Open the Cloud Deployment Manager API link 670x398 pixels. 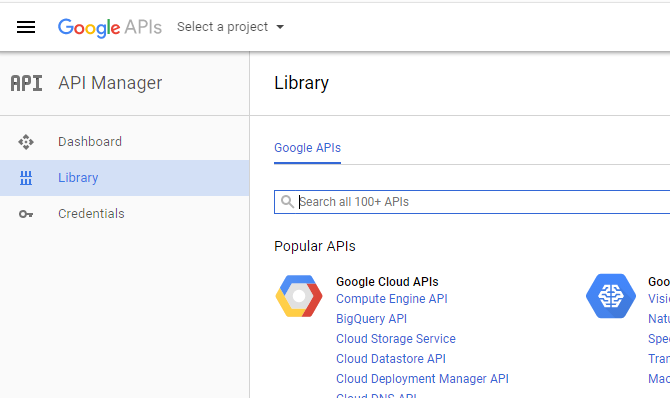point(422,379)
